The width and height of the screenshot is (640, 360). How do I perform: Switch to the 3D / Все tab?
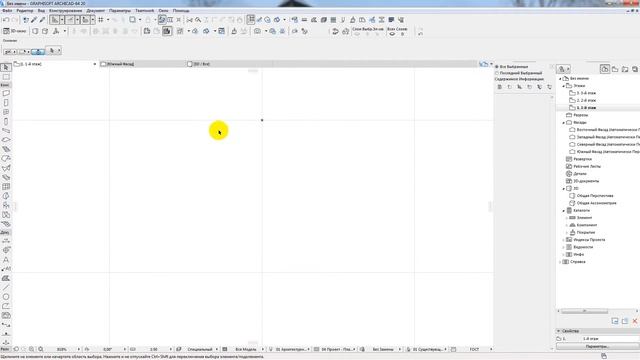click(x=229, y=64)
